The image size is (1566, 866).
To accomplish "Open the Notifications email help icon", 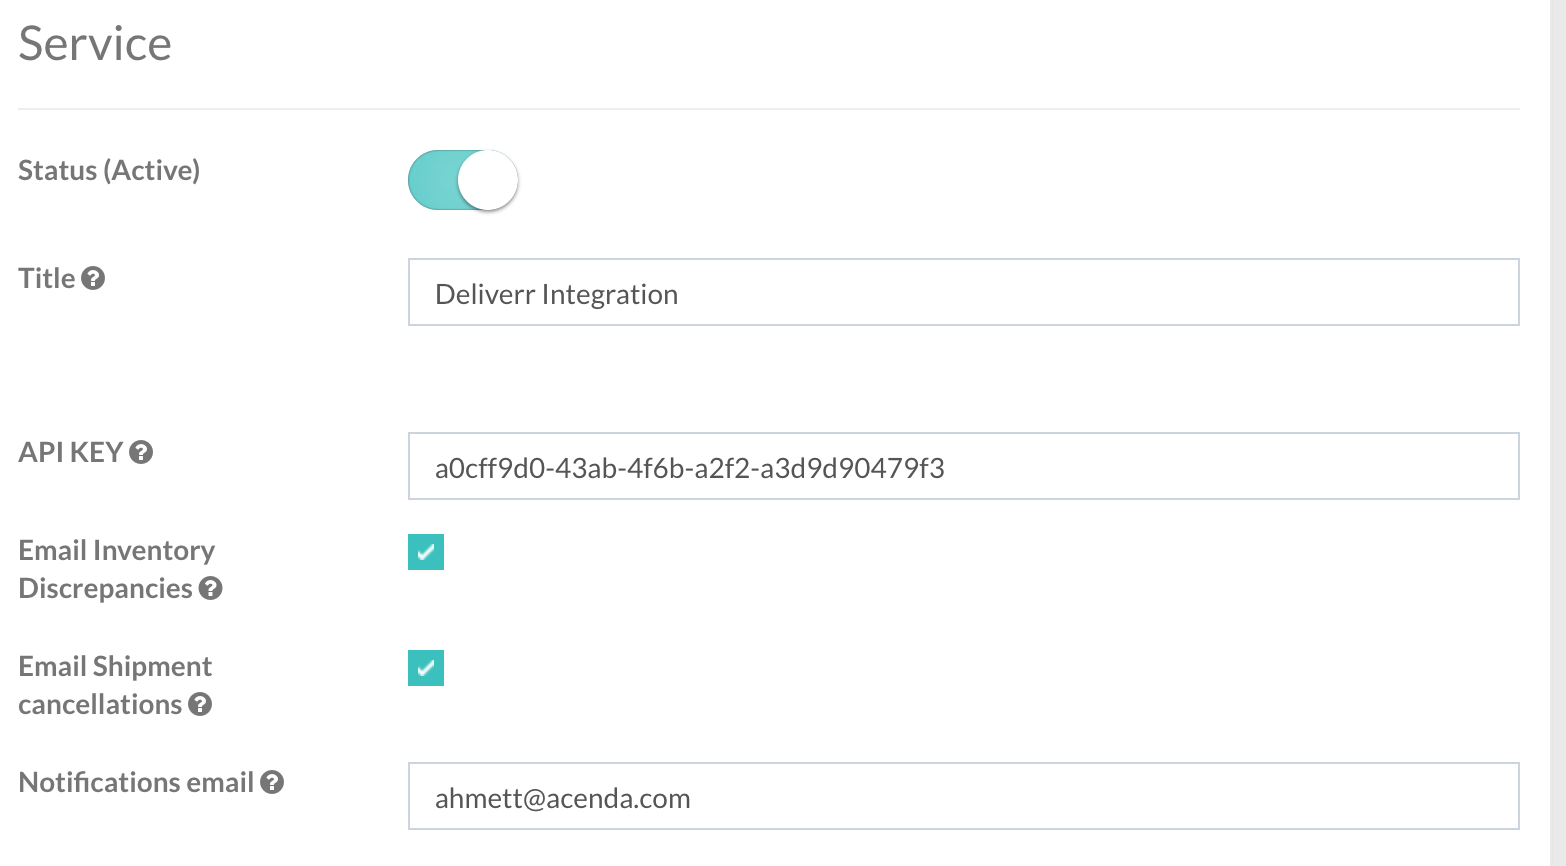I will 272,782.
